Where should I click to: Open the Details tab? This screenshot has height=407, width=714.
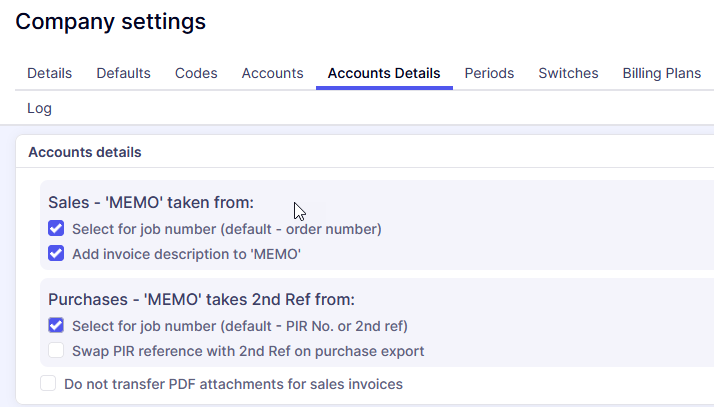pos(49,73)
